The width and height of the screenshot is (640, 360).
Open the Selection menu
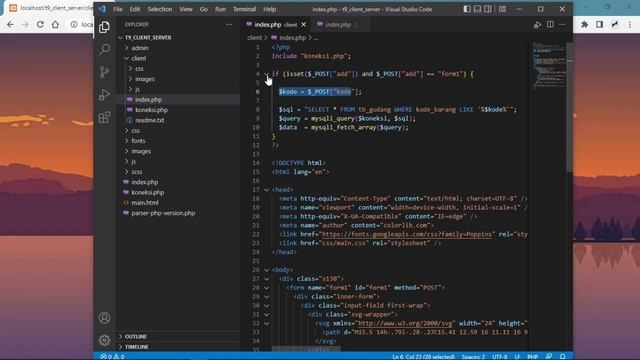click(160, 9)
